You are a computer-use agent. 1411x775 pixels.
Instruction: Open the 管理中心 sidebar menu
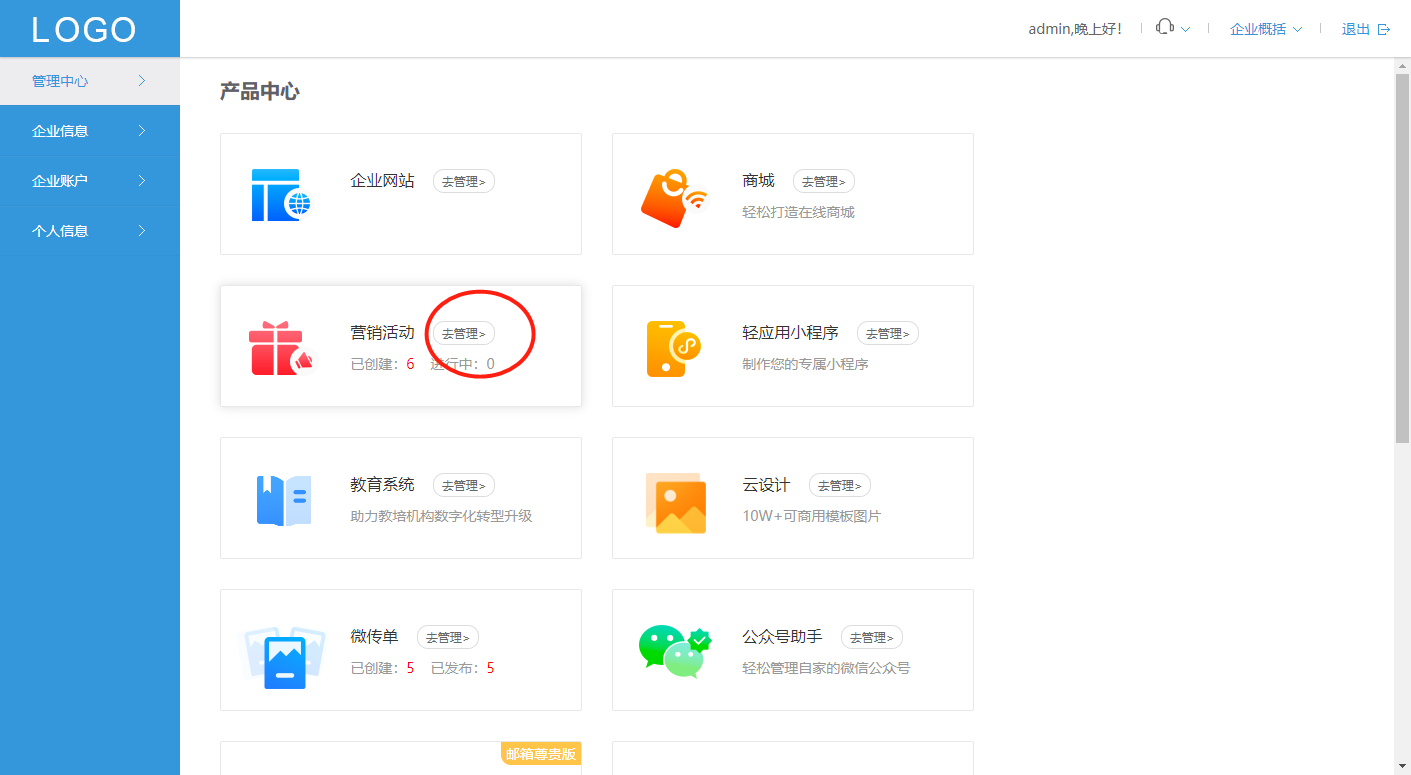(x=90, y=81)
